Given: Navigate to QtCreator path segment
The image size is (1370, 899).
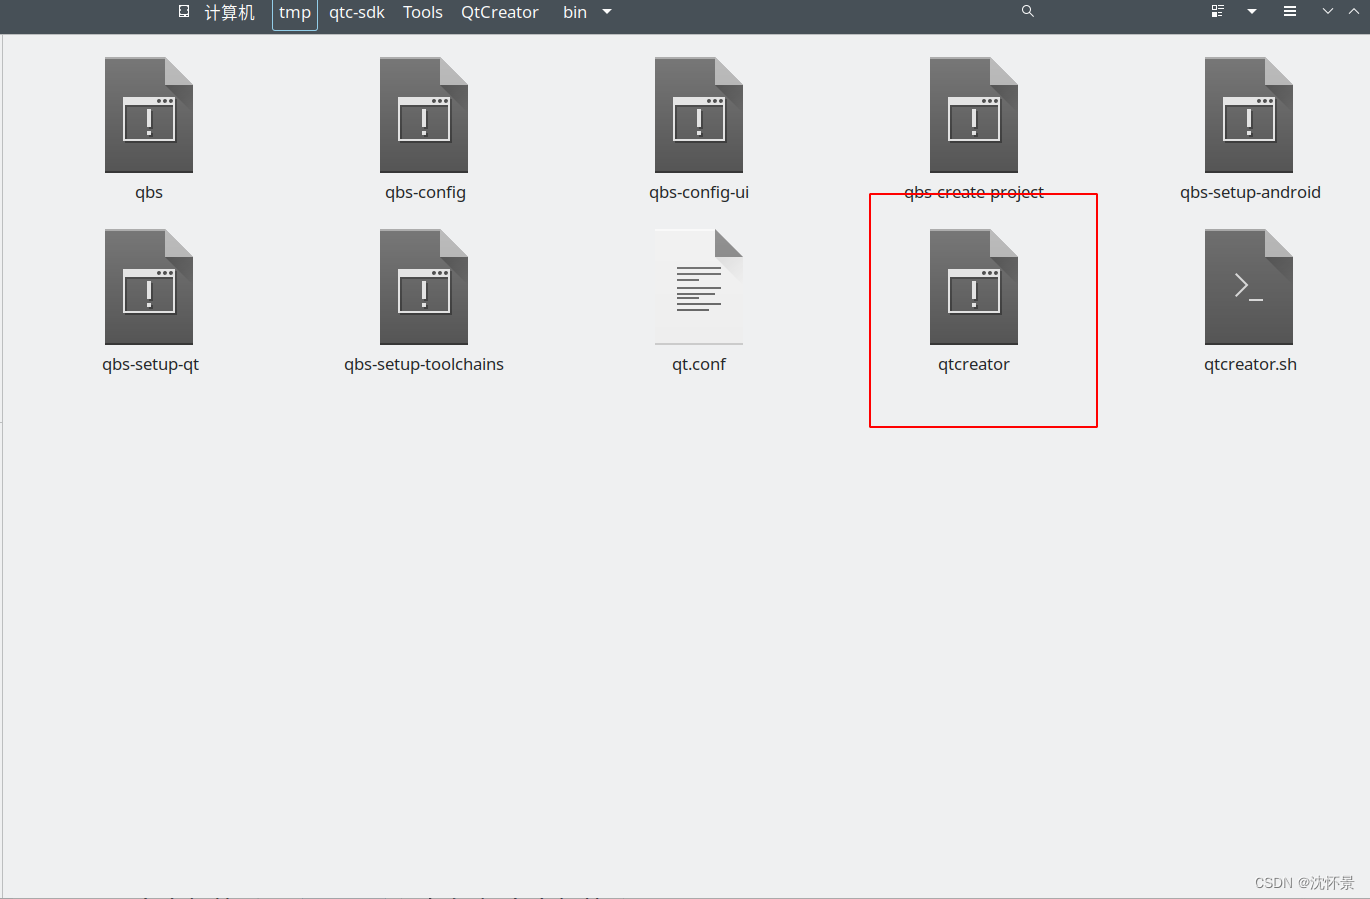Looking at the screenshot, I should [500, 12].
